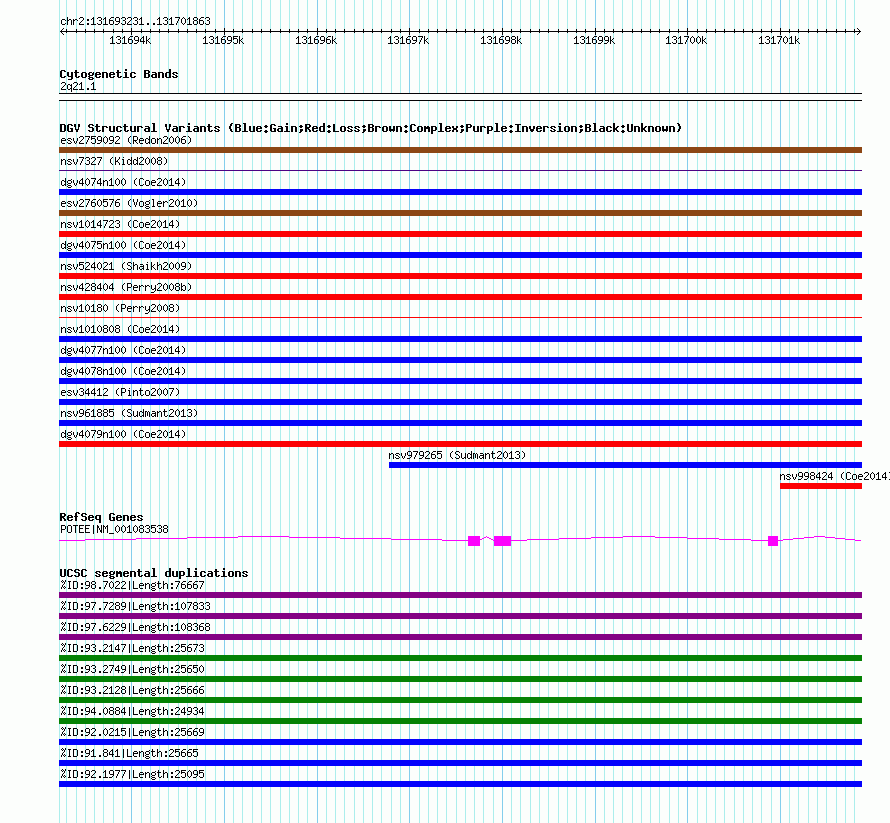Click the thin red nsv10180 line

460,317
